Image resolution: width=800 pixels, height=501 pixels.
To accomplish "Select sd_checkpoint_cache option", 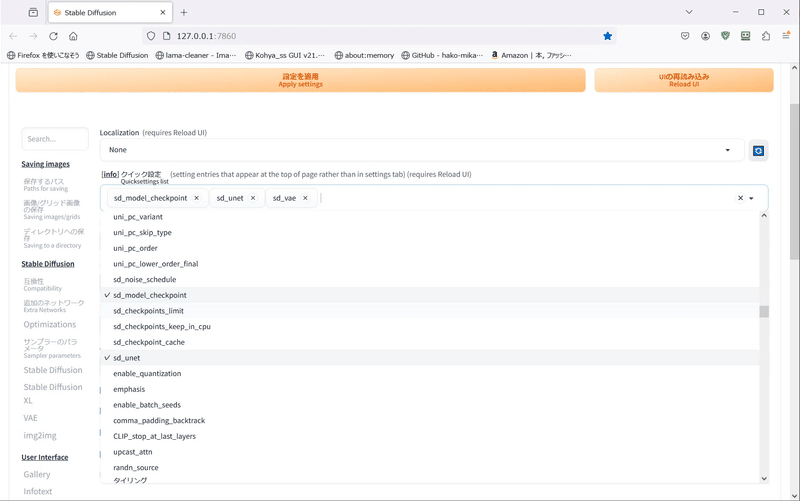I will 430,342.
